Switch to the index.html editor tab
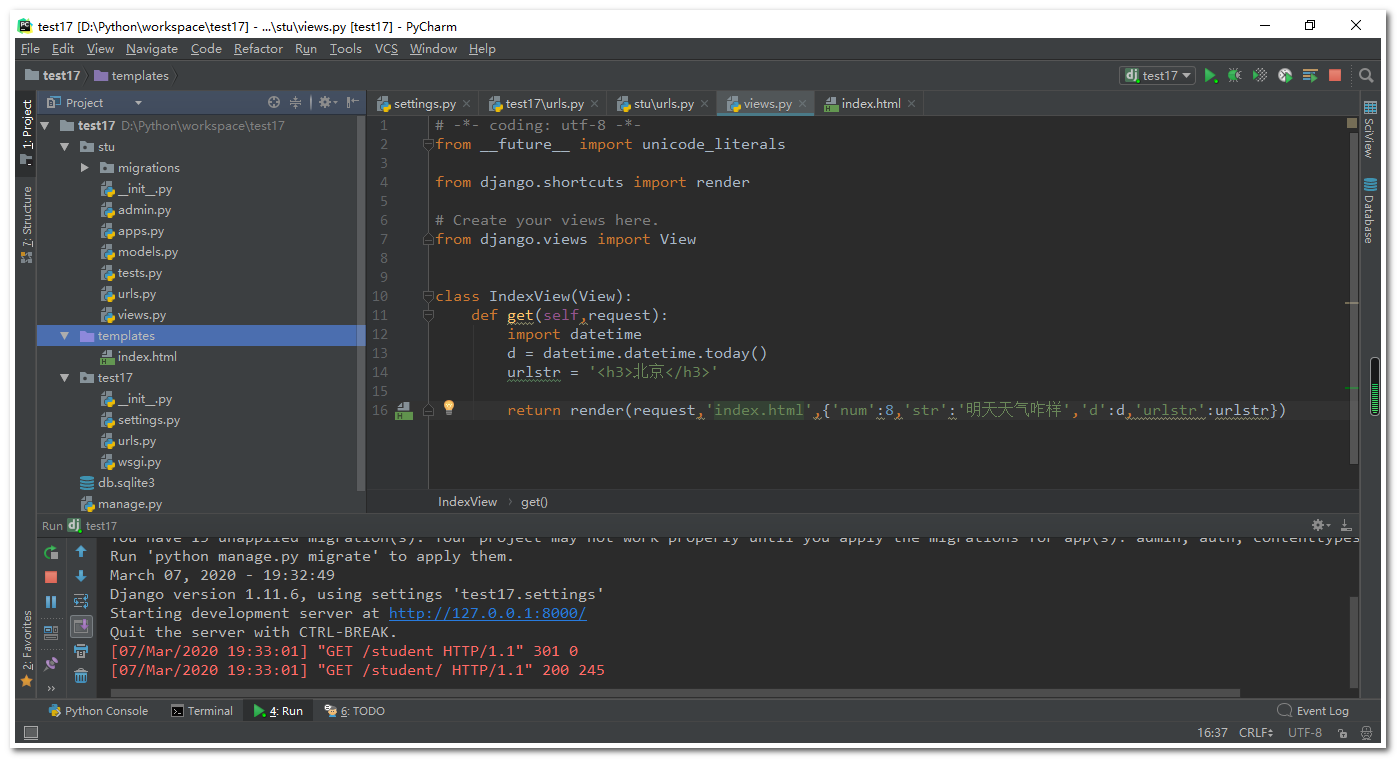The height and width of the screenshot is (759, 1397). tap(870, 103)
